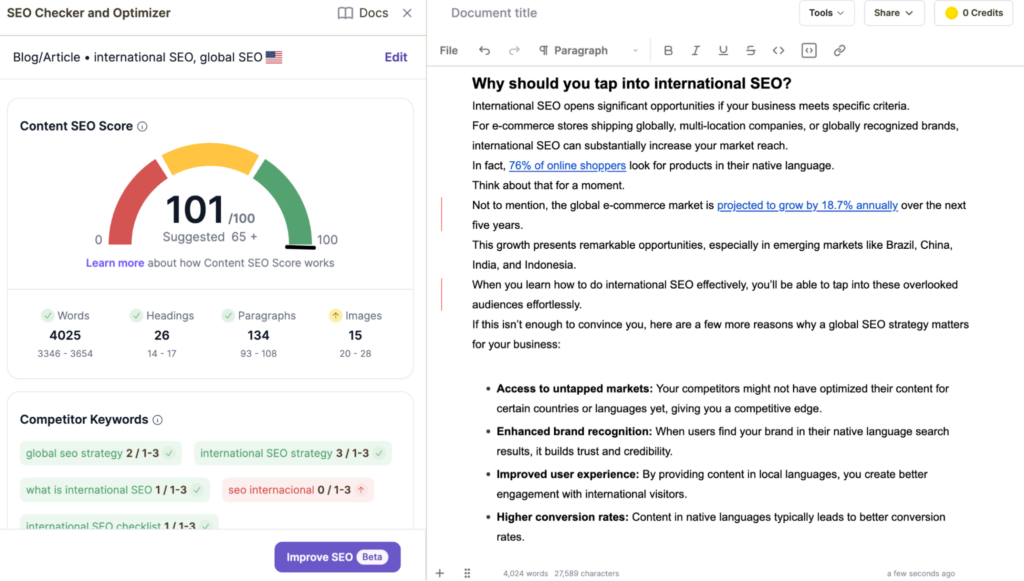Close the SEO Checker panel
Image resolution: width=1024 pixels, height=581 pixels.
coord(407,13)
